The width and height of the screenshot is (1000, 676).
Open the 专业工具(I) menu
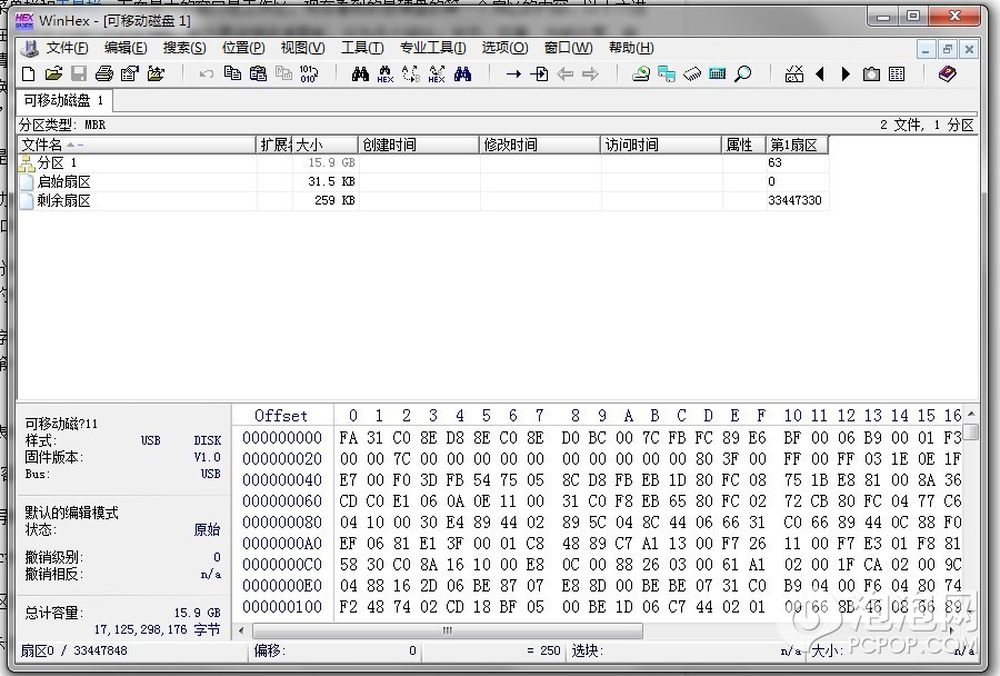click(x=432, y=48)
